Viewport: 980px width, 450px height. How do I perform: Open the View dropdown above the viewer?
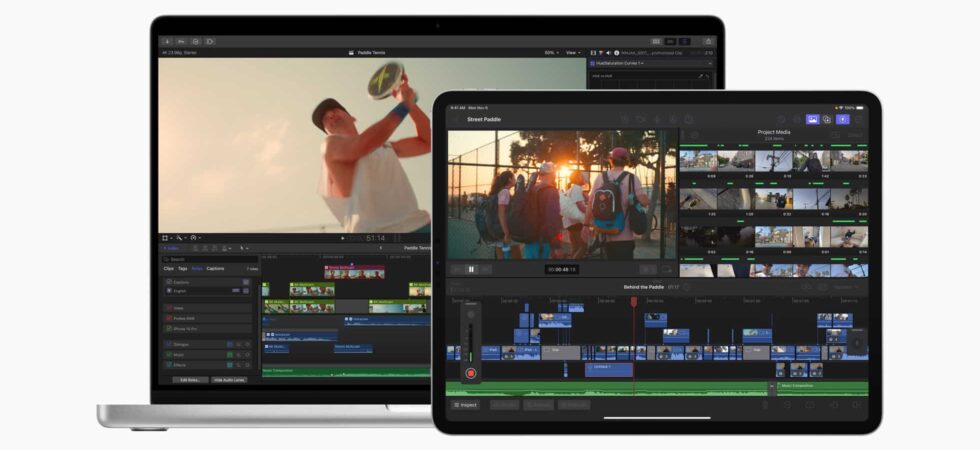pos(572,52)
